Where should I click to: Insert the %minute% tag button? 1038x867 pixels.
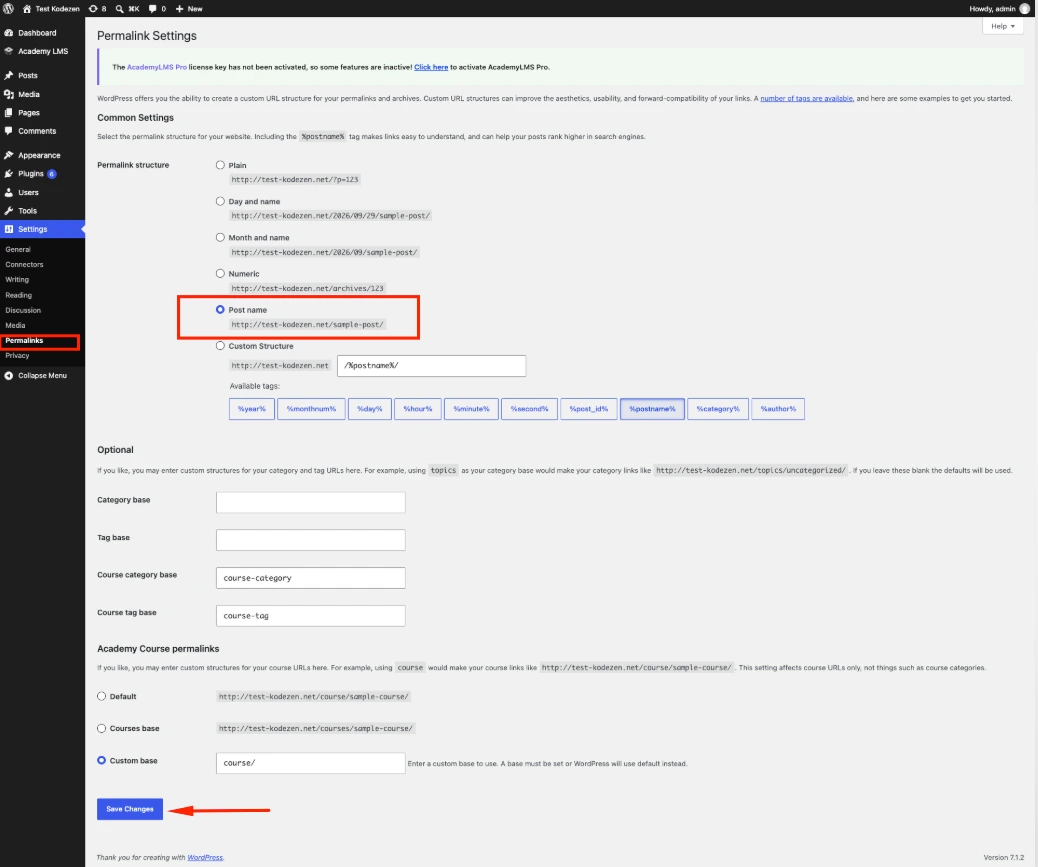pos(471,409)
